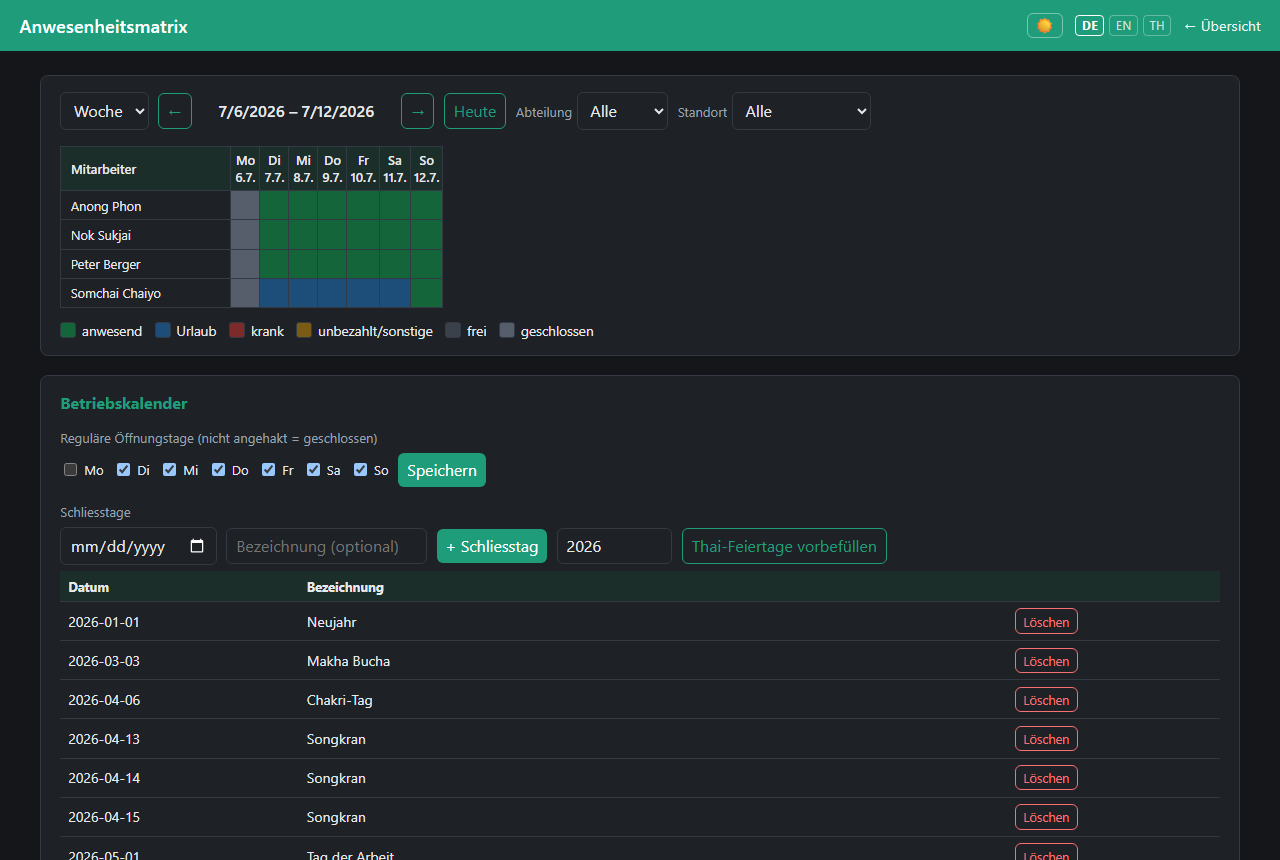Screen dimensions: 1280x860
Task: Click the Fr 10.7. column header
Action: coord(363,169)
